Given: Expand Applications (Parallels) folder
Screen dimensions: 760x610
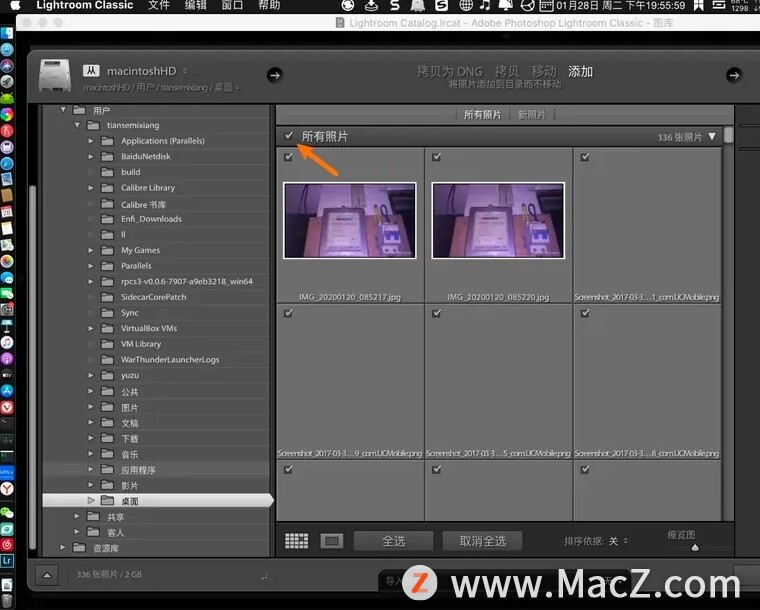Looking at the screenshot, I should pos(91,141).
